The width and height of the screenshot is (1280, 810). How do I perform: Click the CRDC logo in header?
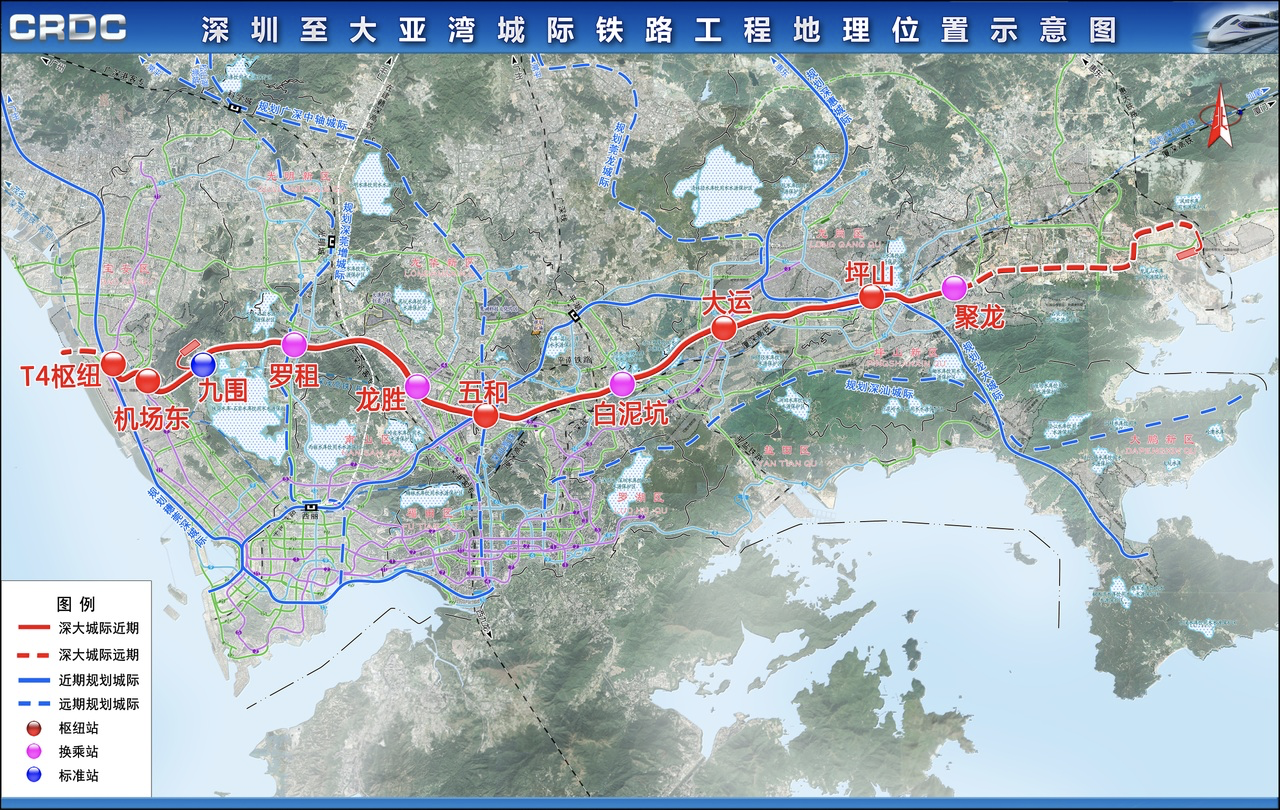click(x=68, y=28)
